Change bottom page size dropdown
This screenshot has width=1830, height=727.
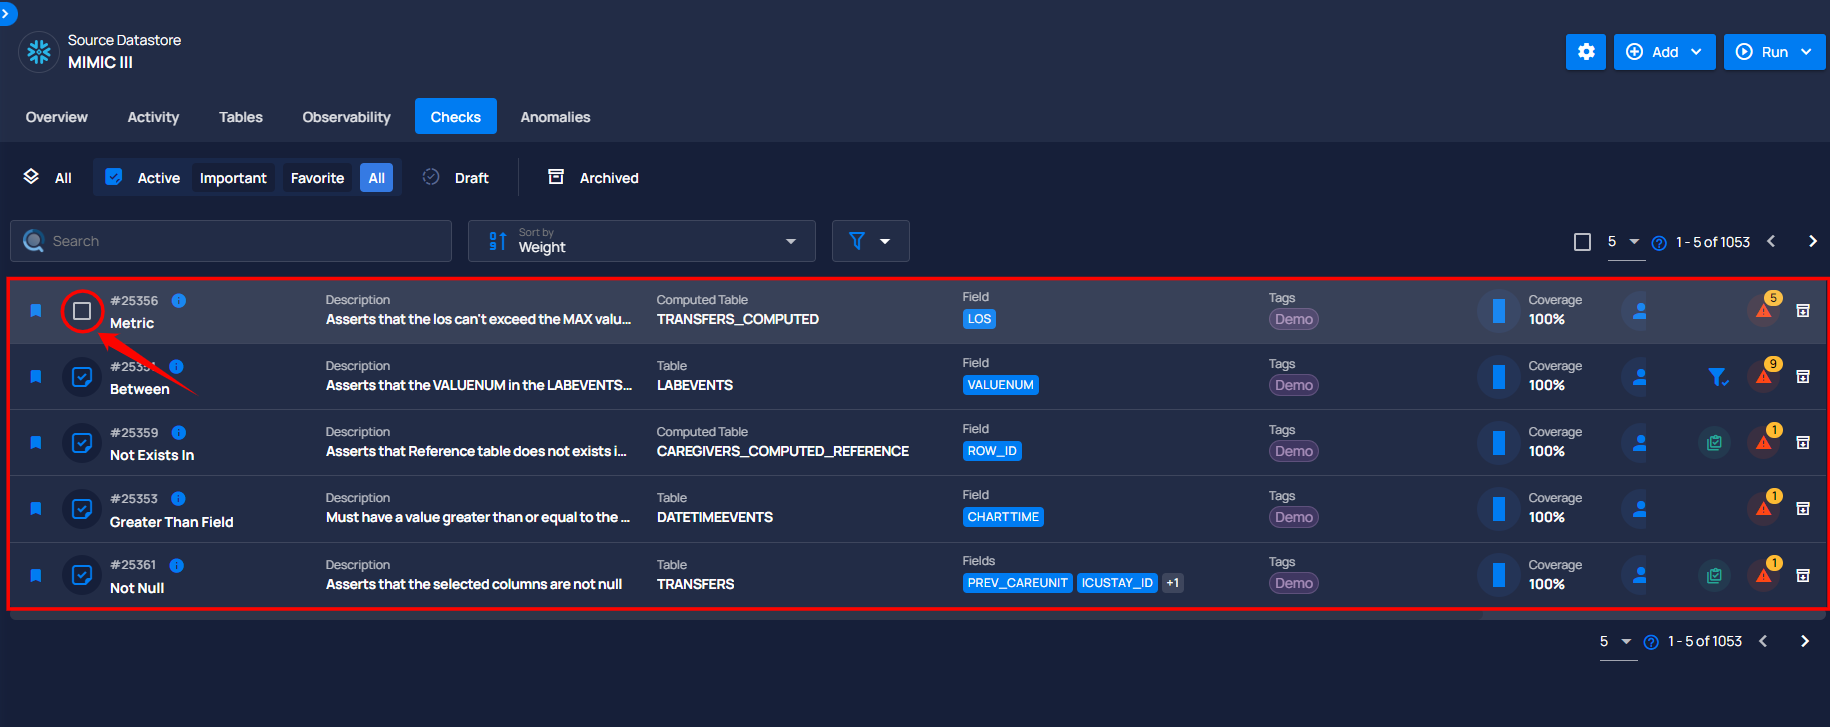[x=1618, y=642]
